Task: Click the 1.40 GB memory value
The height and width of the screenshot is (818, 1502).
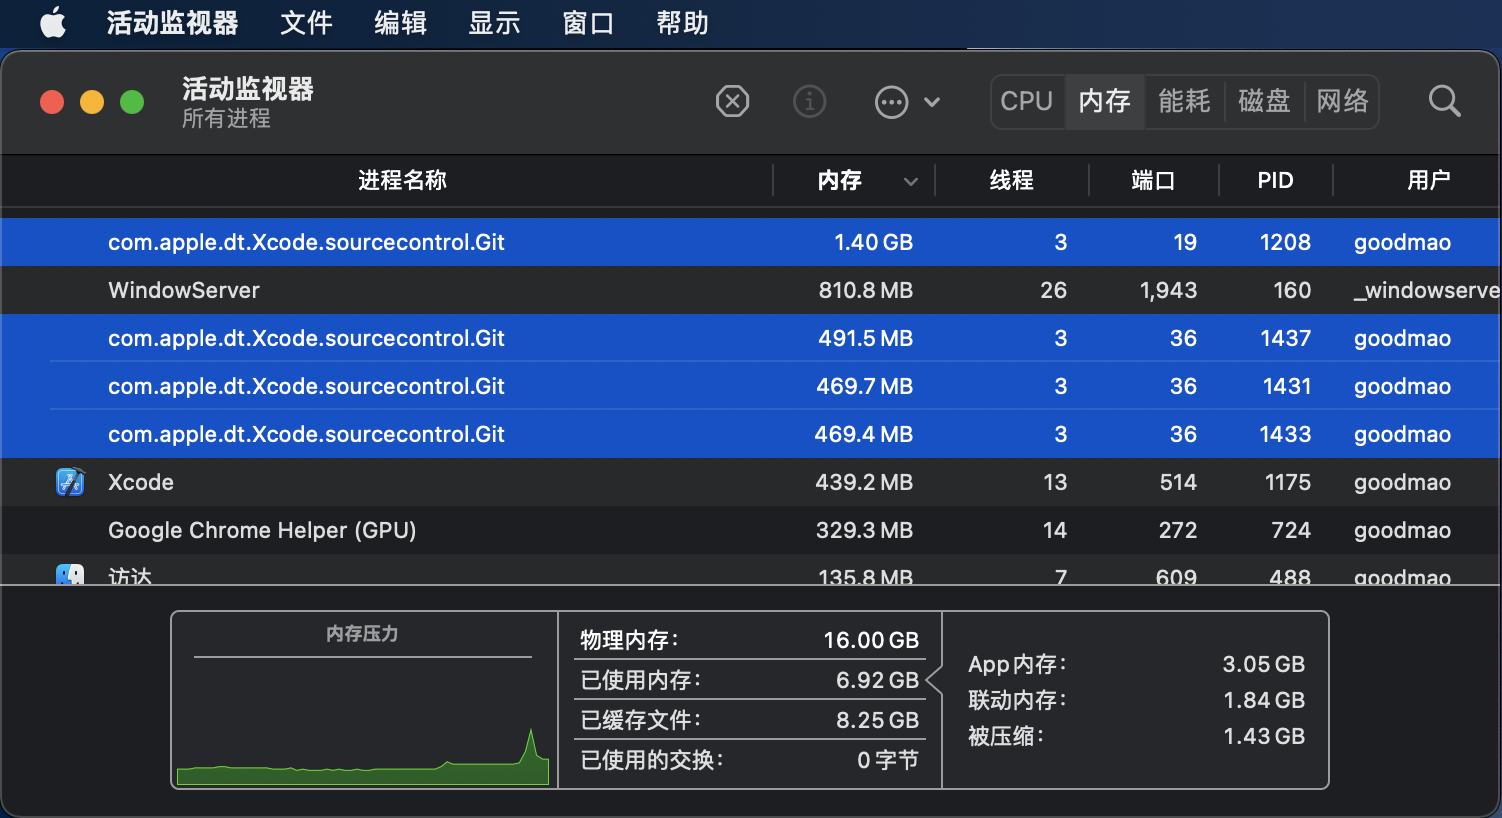Action: tap(874, 242)
